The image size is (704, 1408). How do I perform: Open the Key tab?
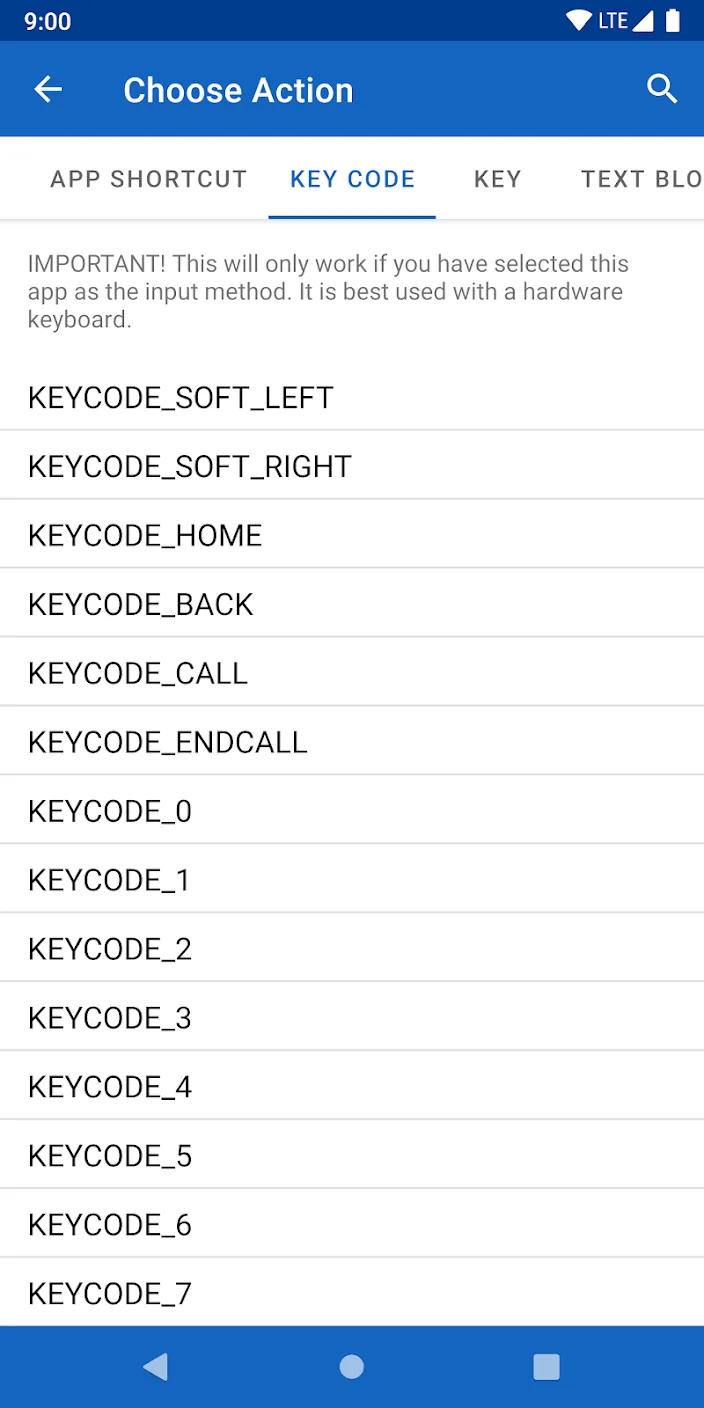tap(497, 179)
